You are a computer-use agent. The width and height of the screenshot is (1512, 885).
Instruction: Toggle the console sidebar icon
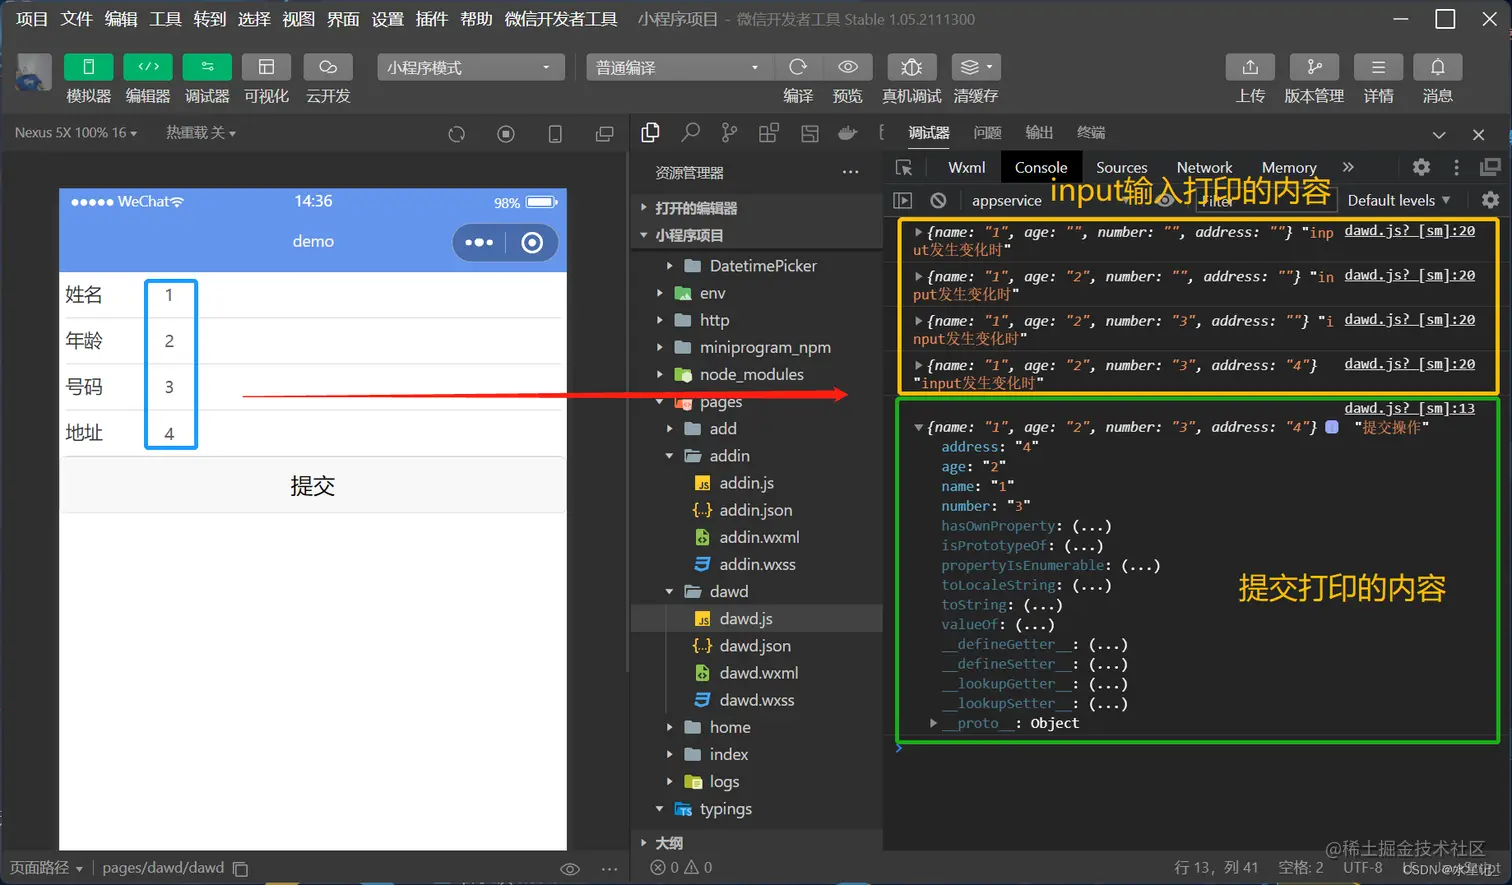point(903,200)
